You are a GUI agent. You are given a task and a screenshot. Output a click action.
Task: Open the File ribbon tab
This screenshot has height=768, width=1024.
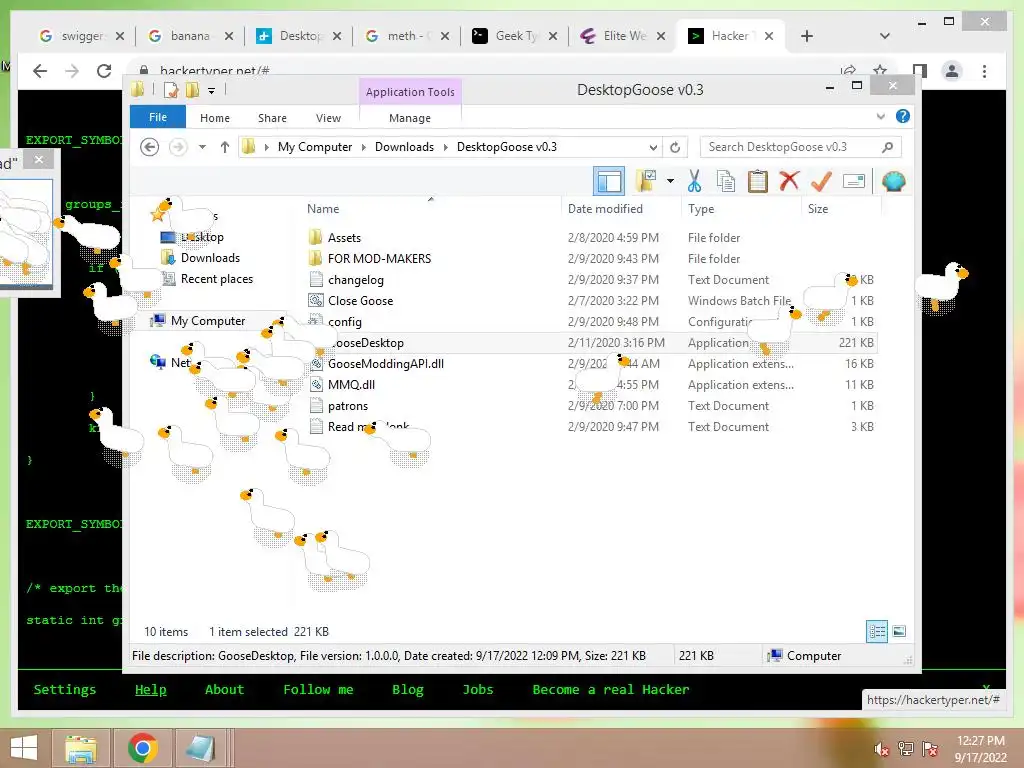[158, 117]
